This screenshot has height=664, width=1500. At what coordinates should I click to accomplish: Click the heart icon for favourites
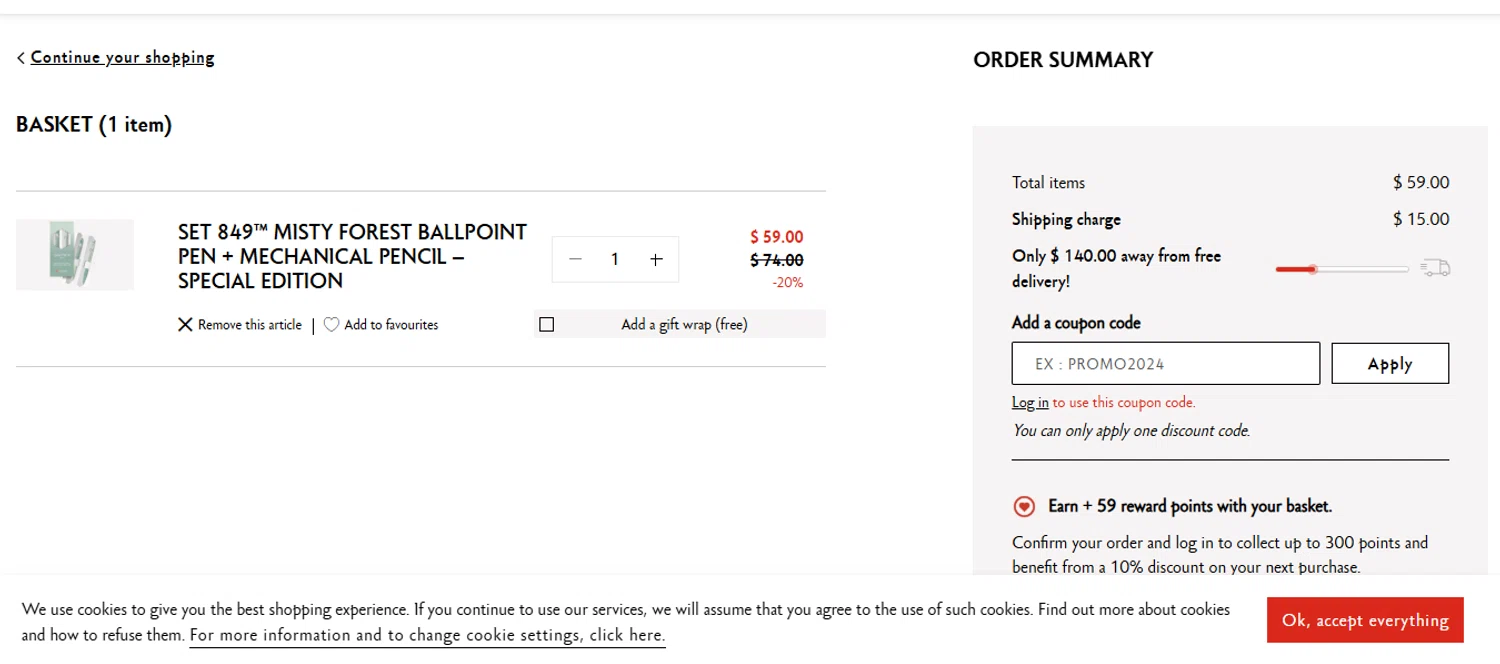click(331, 325)
